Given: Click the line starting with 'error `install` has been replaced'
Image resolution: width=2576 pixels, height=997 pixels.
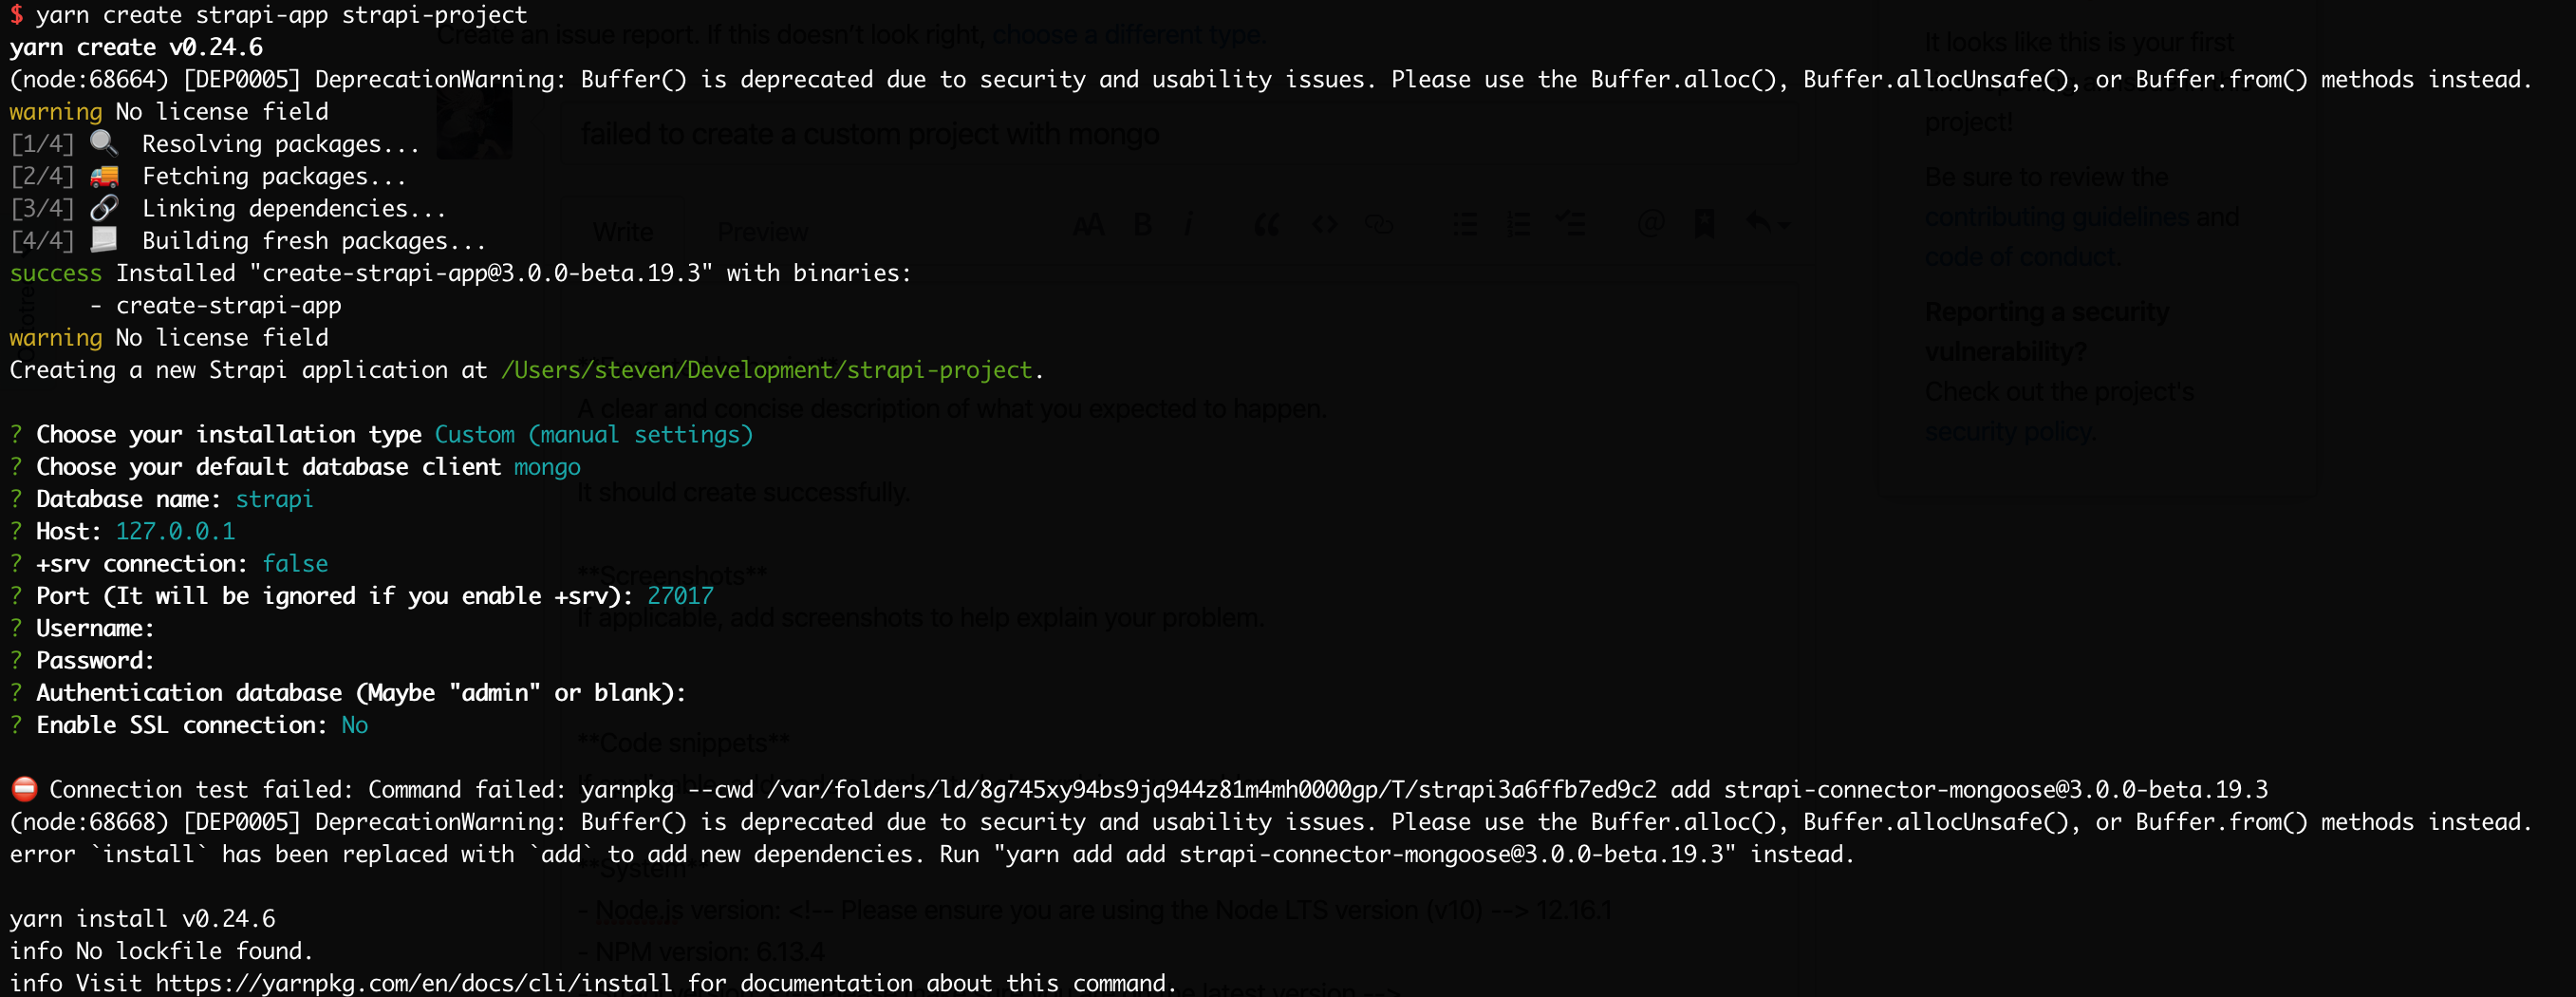Looking at the screenshot, I should (931, 854).
